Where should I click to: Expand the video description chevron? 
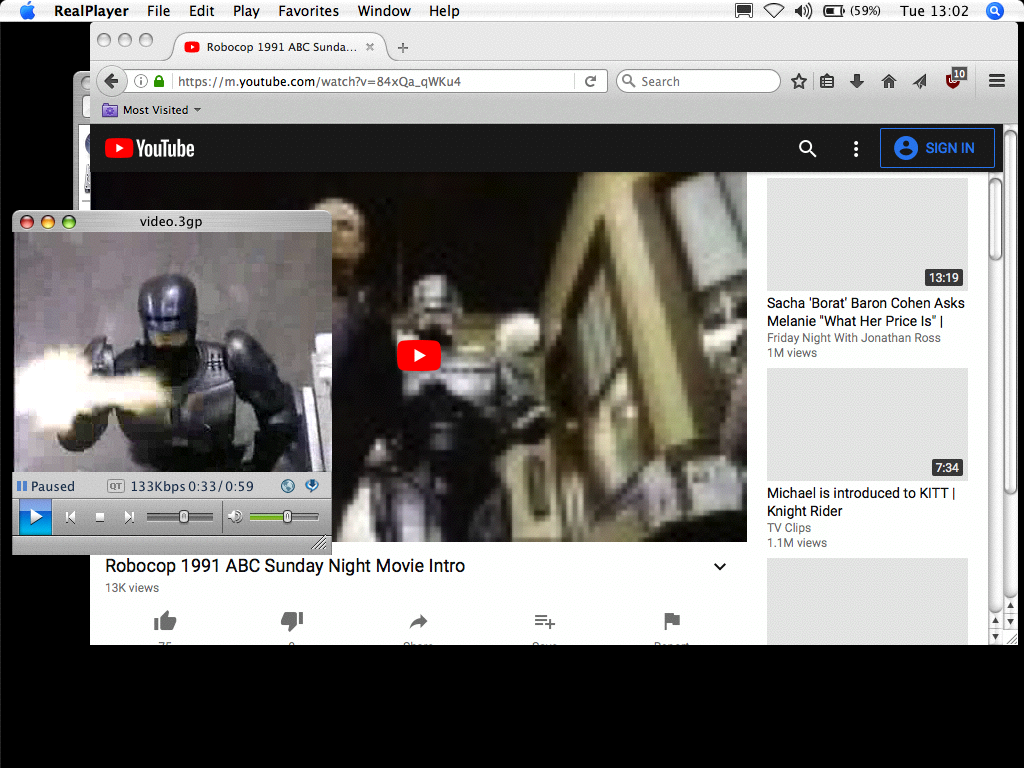720,566
